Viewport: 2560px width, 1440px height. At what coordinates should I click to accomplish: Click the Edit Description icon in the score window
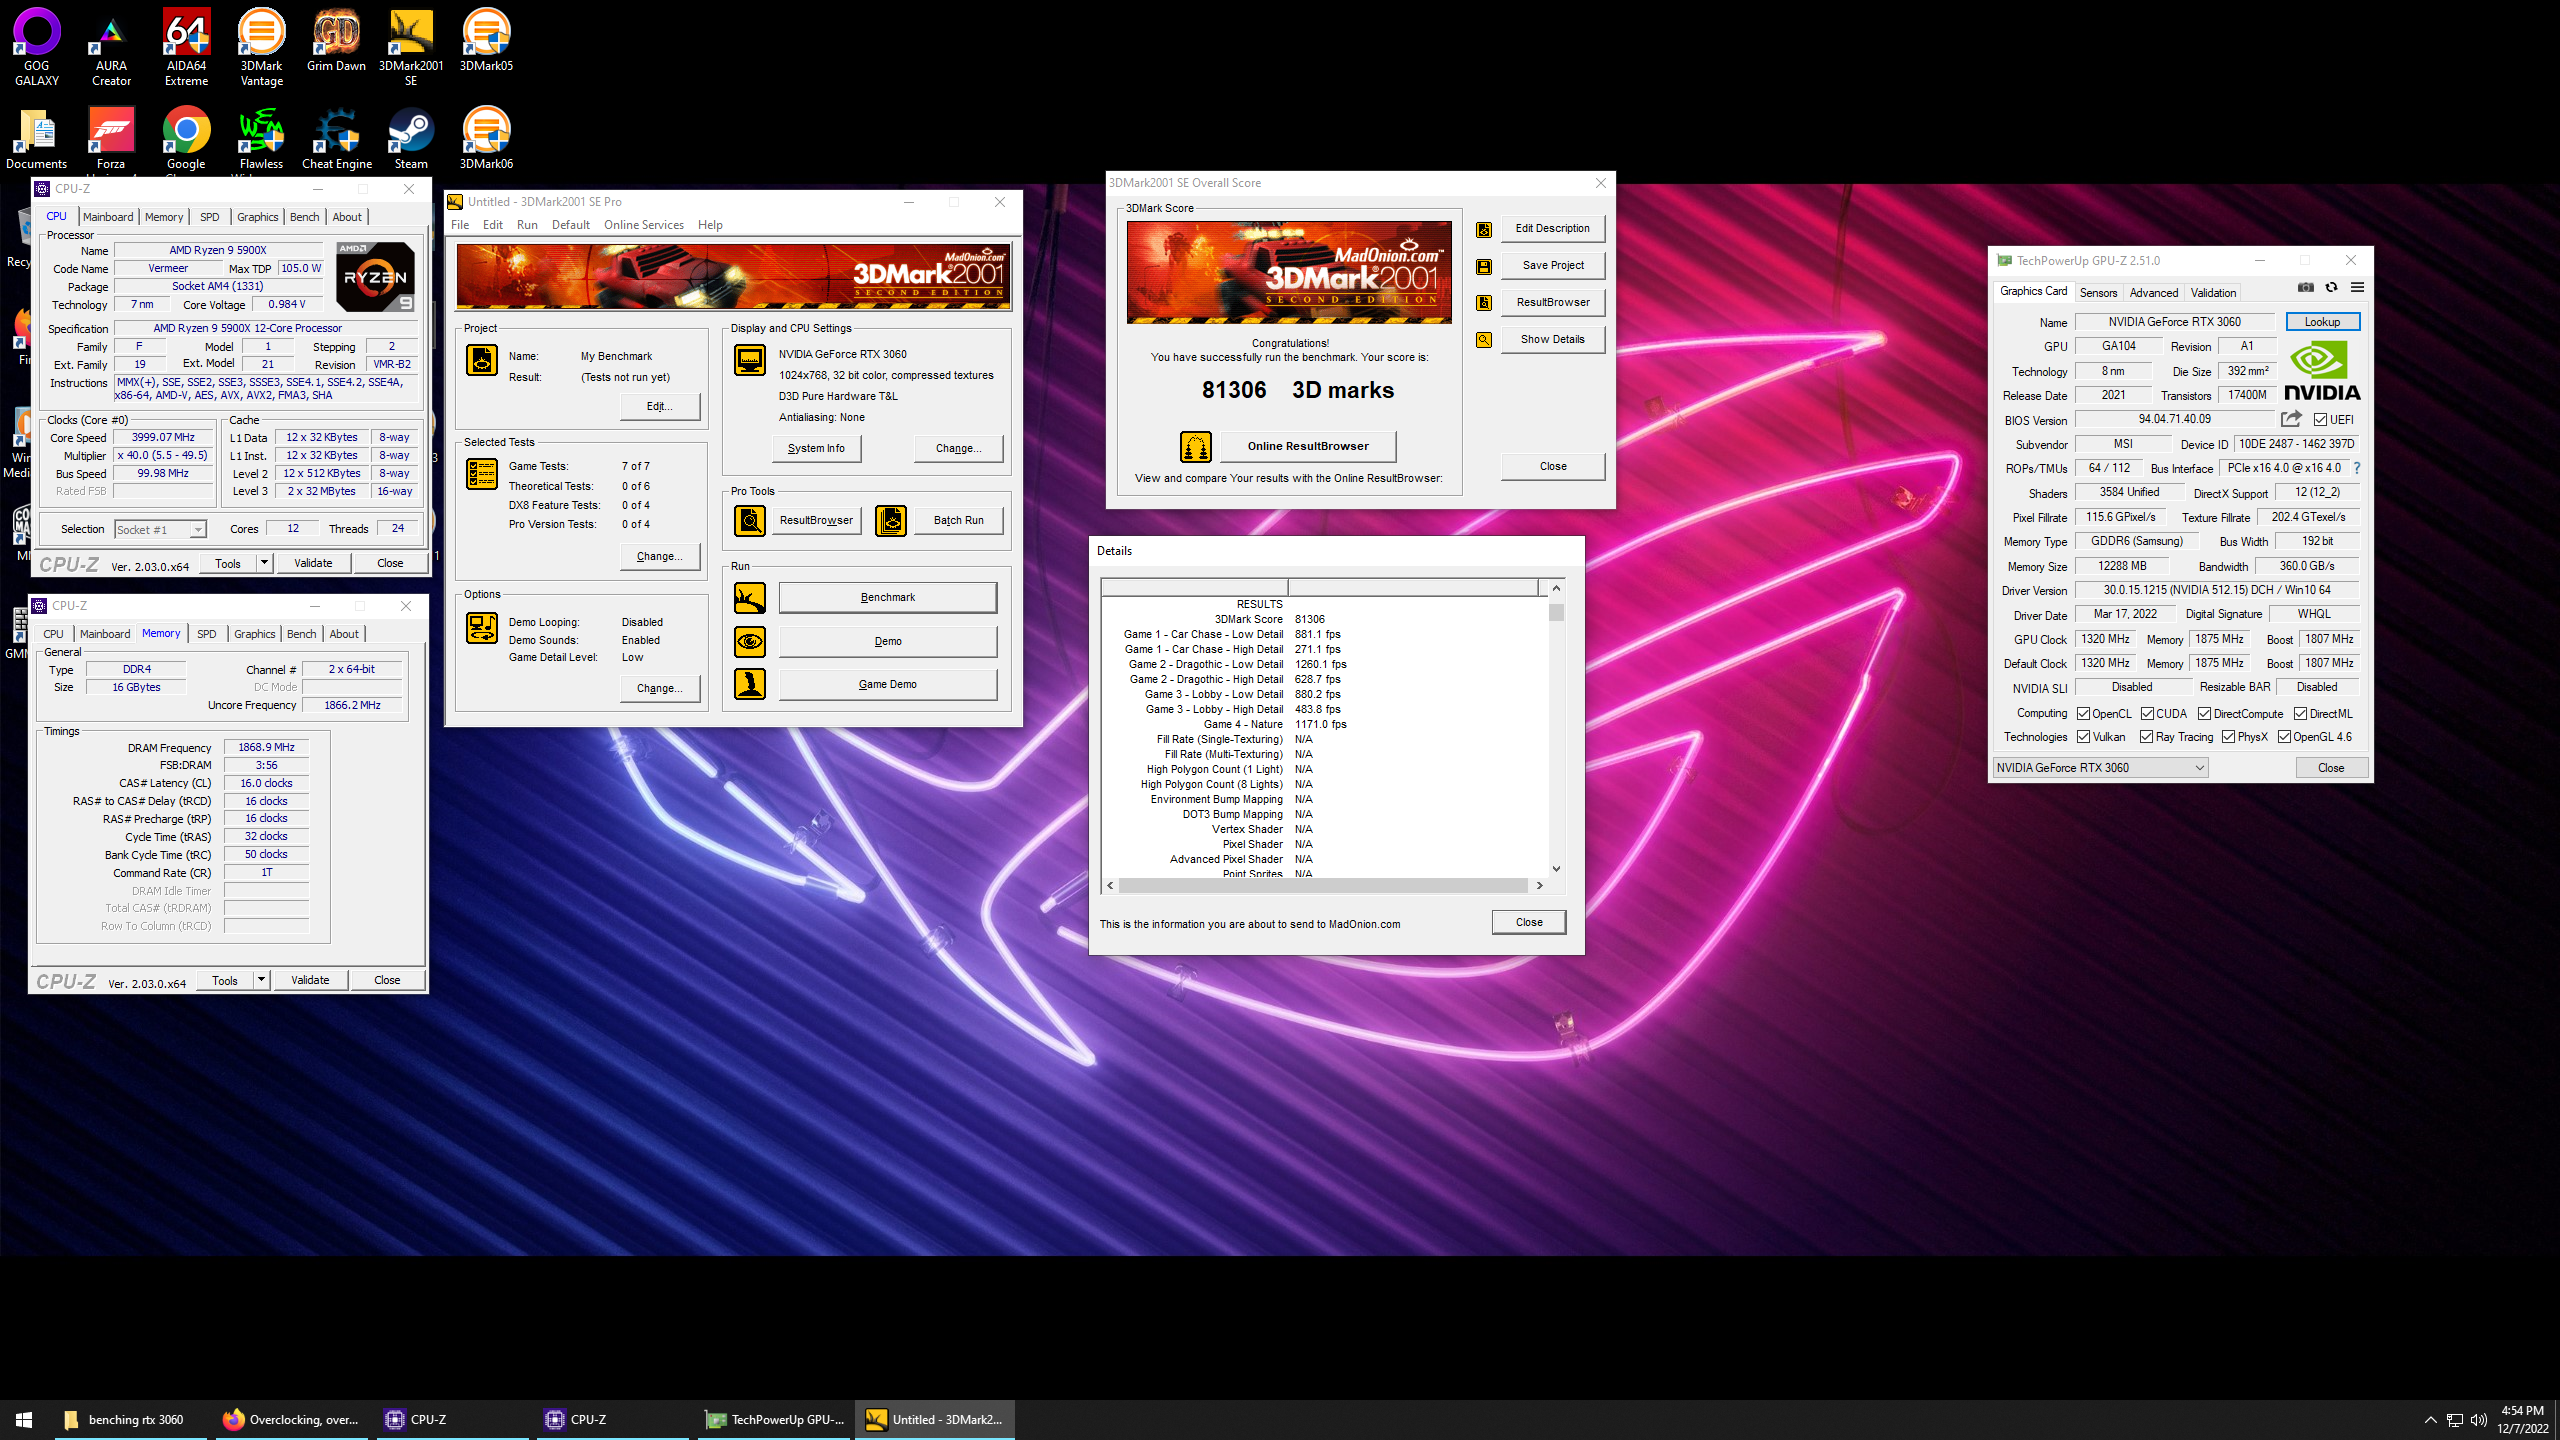[1484, 229]
